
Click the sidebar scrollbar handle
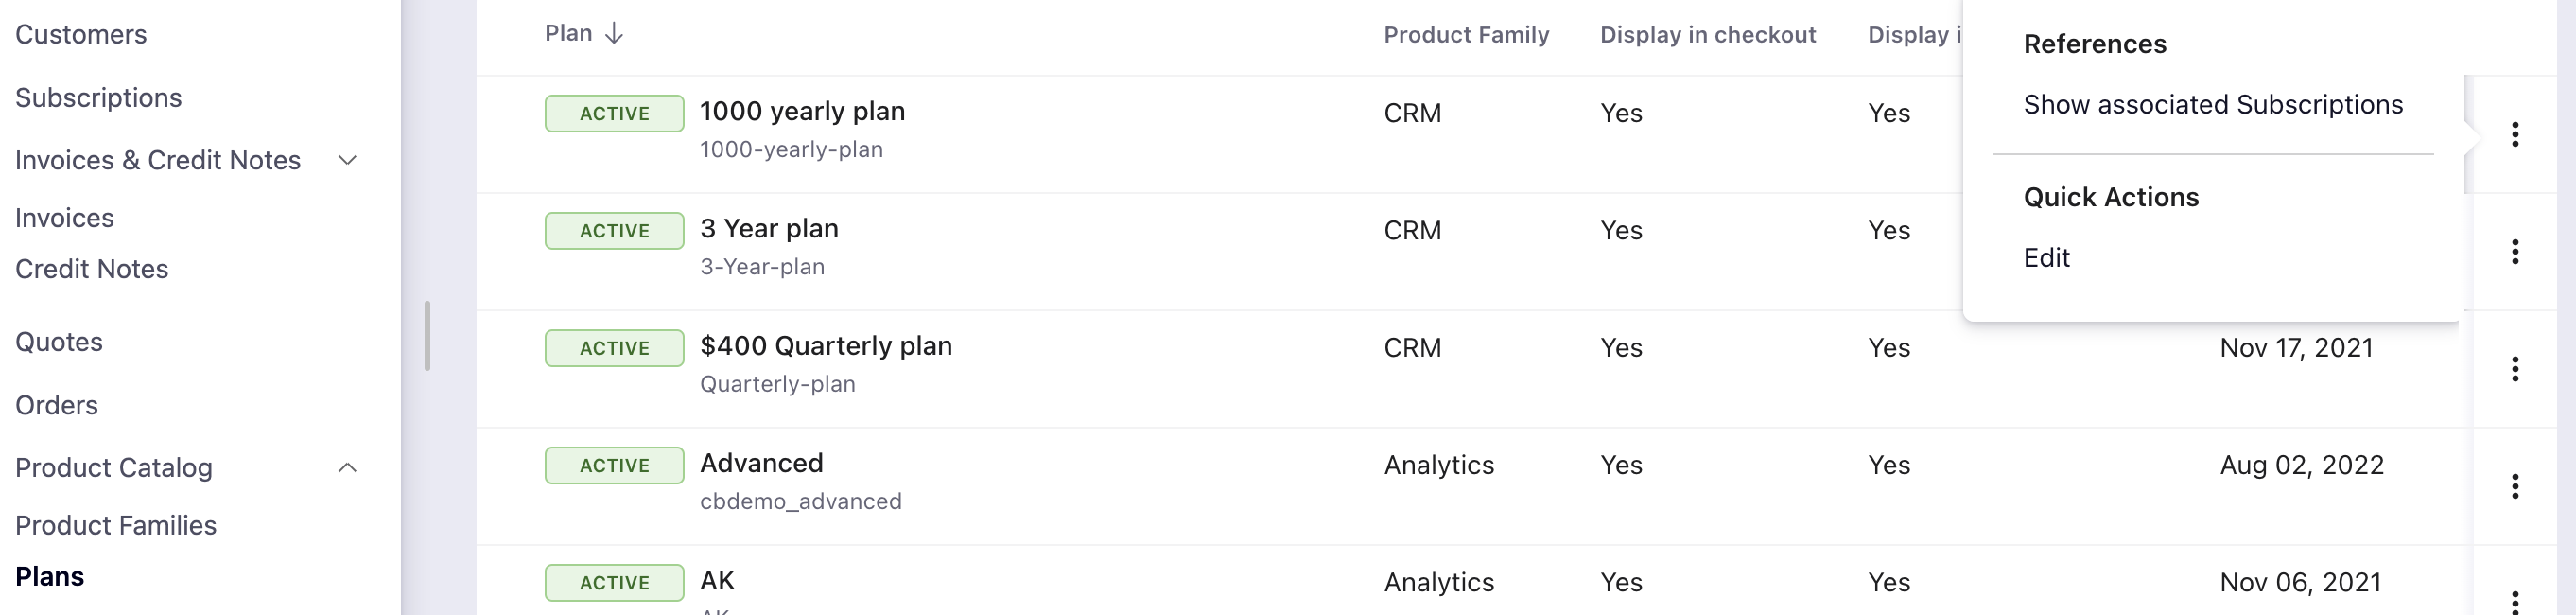tap(428, 336)
